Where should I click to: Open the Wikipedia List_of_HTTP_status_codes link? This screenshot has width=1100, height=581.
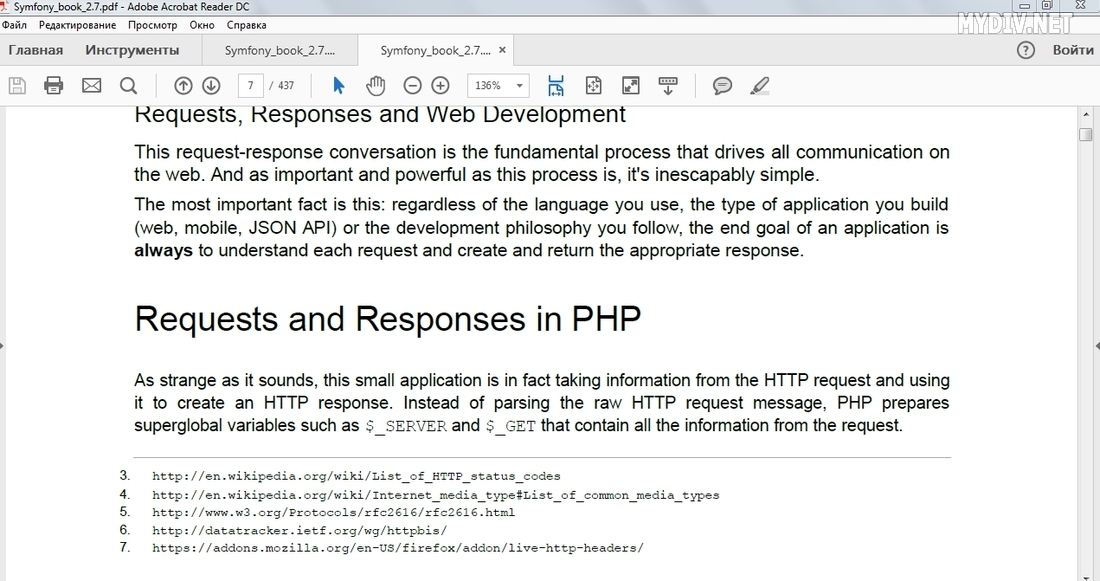point(356,476)
